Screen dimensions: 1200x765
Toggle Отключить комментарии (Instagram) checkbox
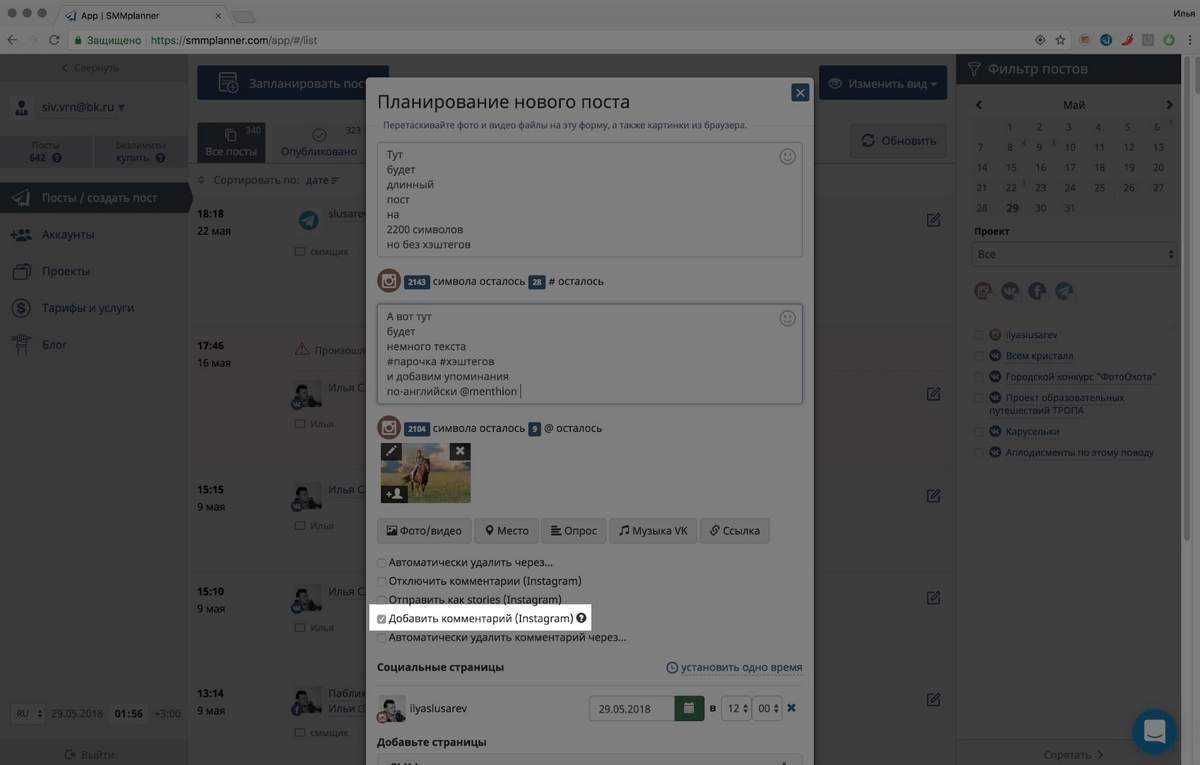point(382,581)
